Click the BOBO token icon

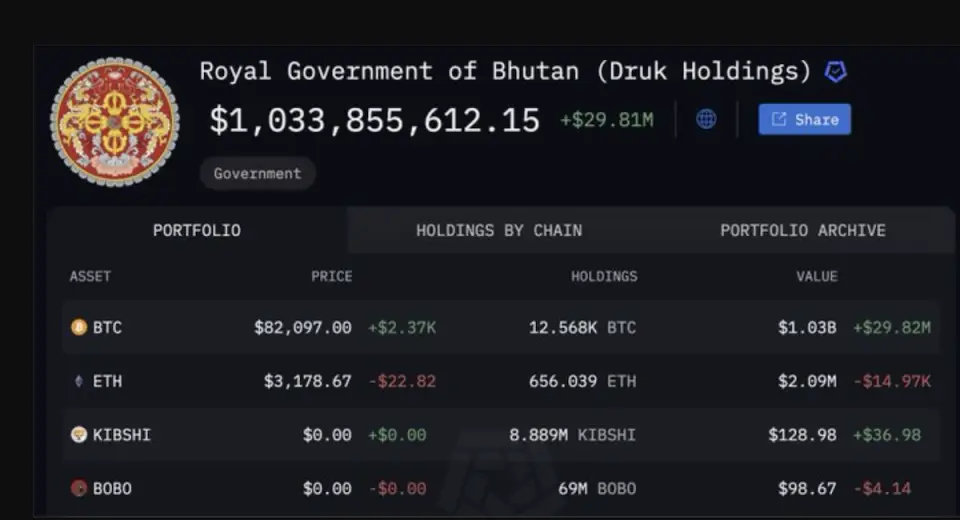tap(79, 488)
